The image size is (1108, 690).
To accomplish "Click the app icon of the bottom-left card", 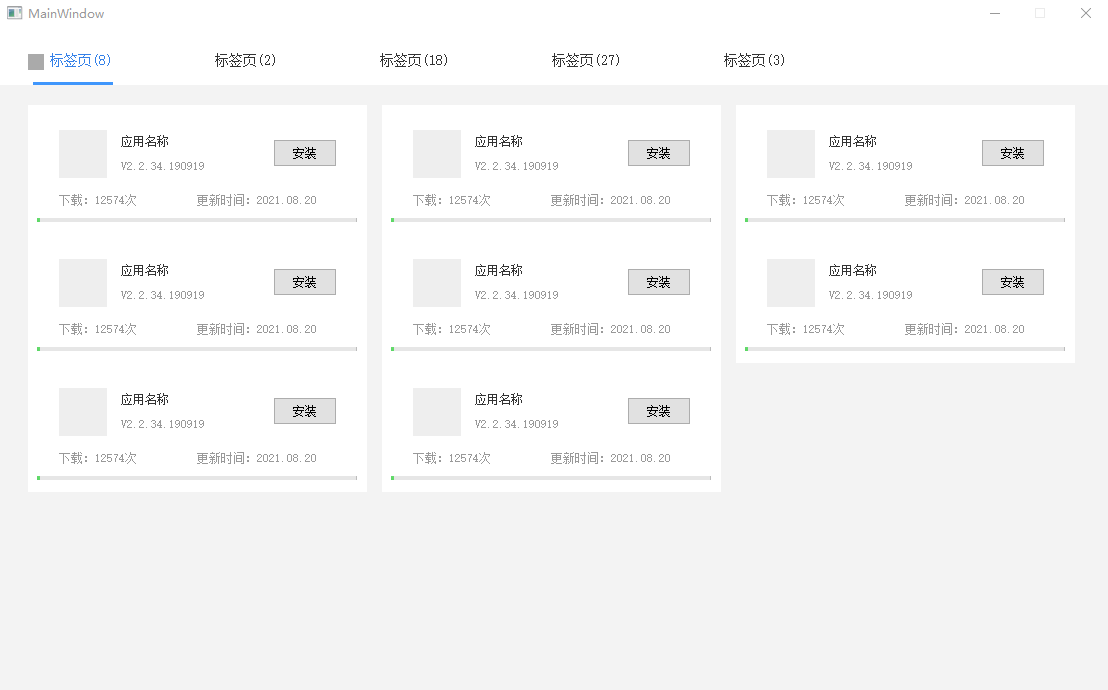I will pyautogui.click(x=83, y=411).
